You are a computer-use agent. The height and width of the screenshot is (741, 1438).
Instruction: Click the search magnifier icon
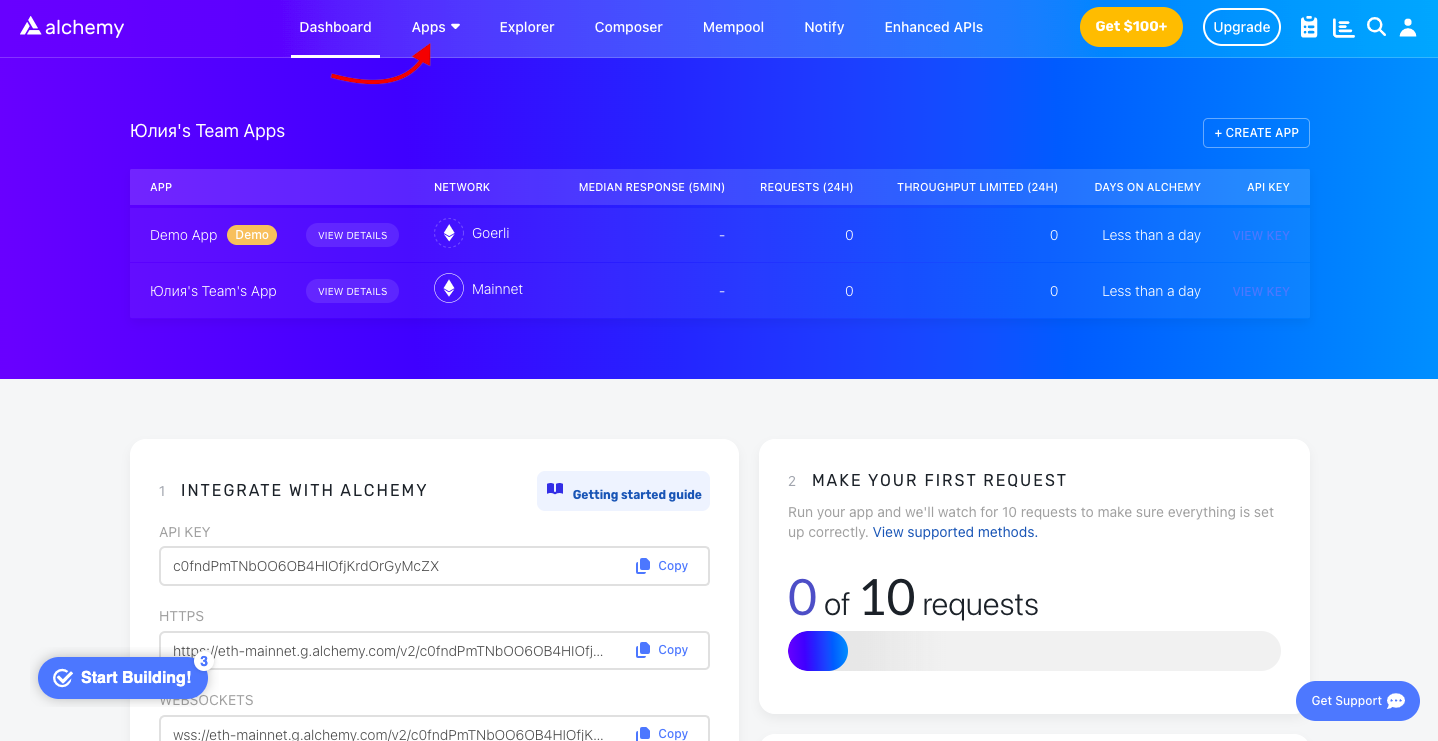click(1376, 27)
